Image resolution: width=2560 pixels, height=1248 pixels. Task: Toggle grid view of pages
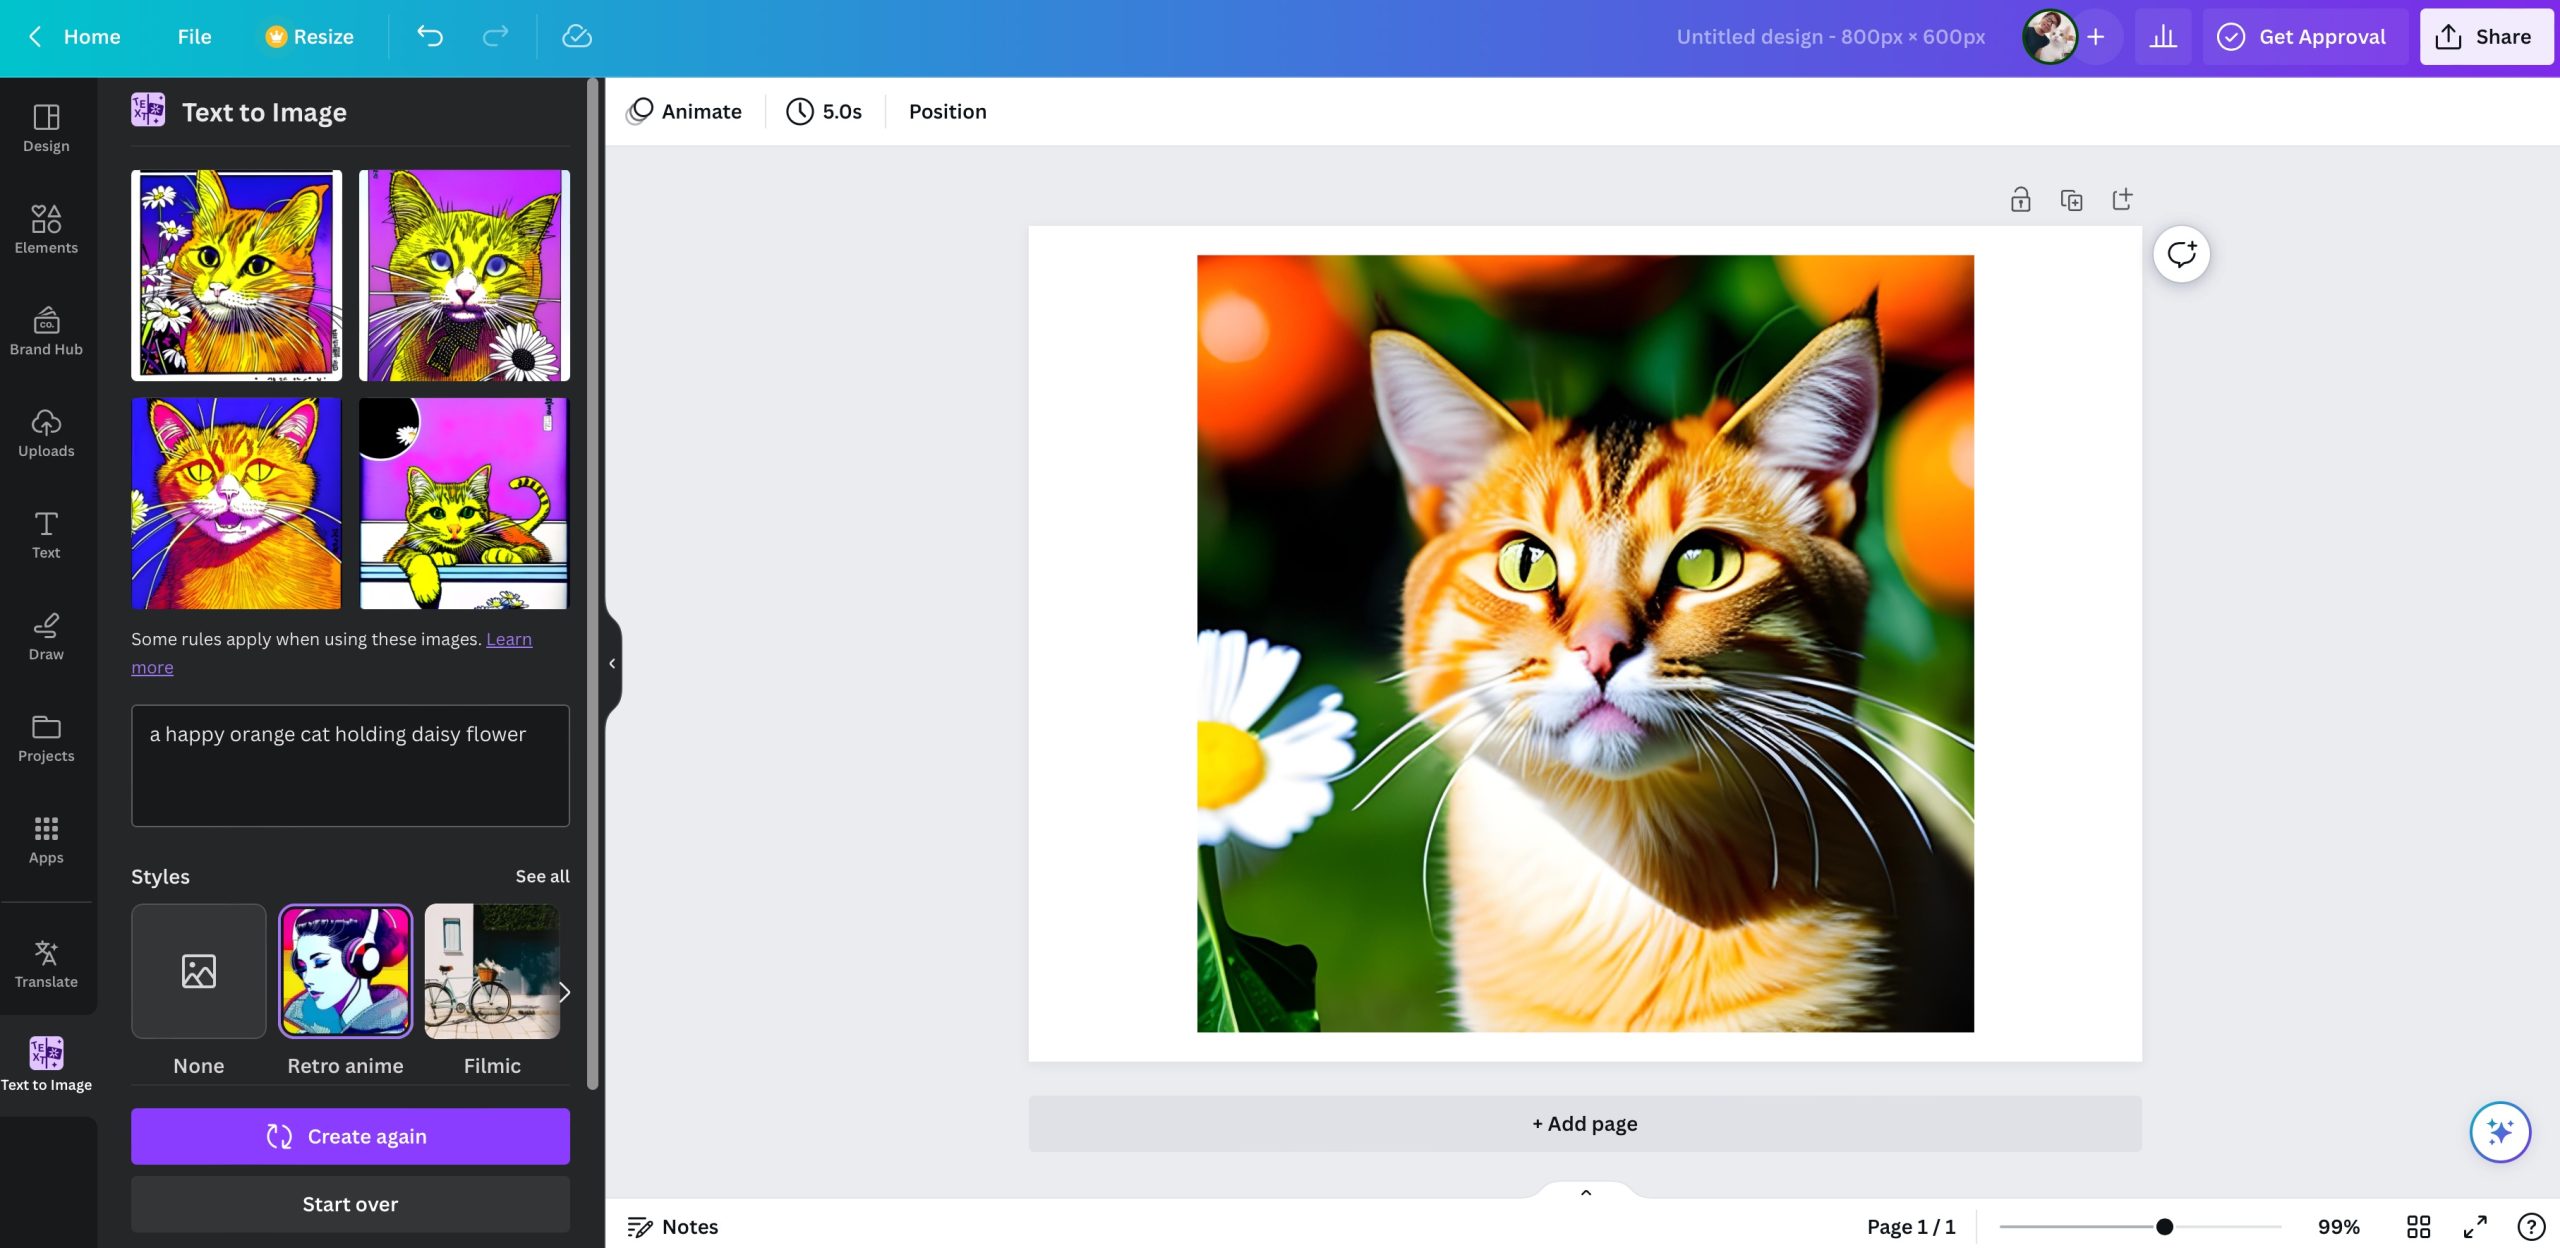[2418, 1227]
